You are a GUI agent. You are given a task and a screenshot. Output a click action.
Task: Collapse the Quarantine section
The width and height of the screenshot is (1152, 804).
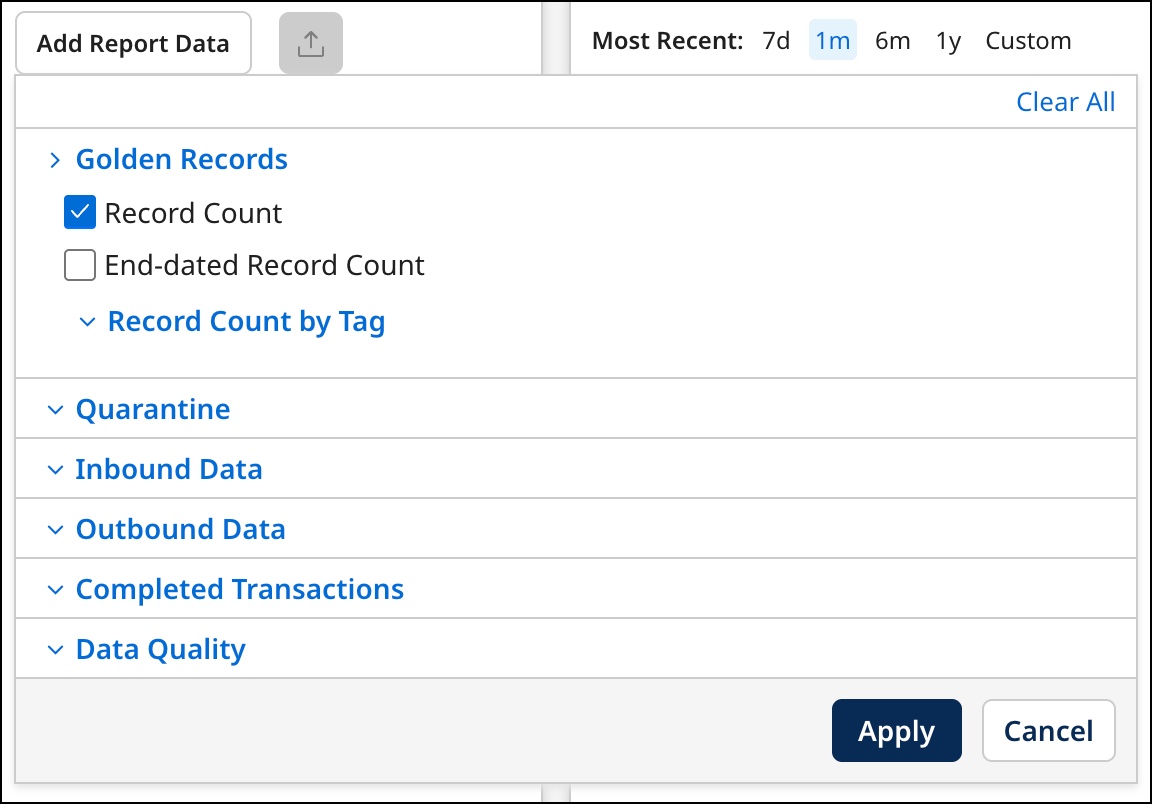coord(56,408)
